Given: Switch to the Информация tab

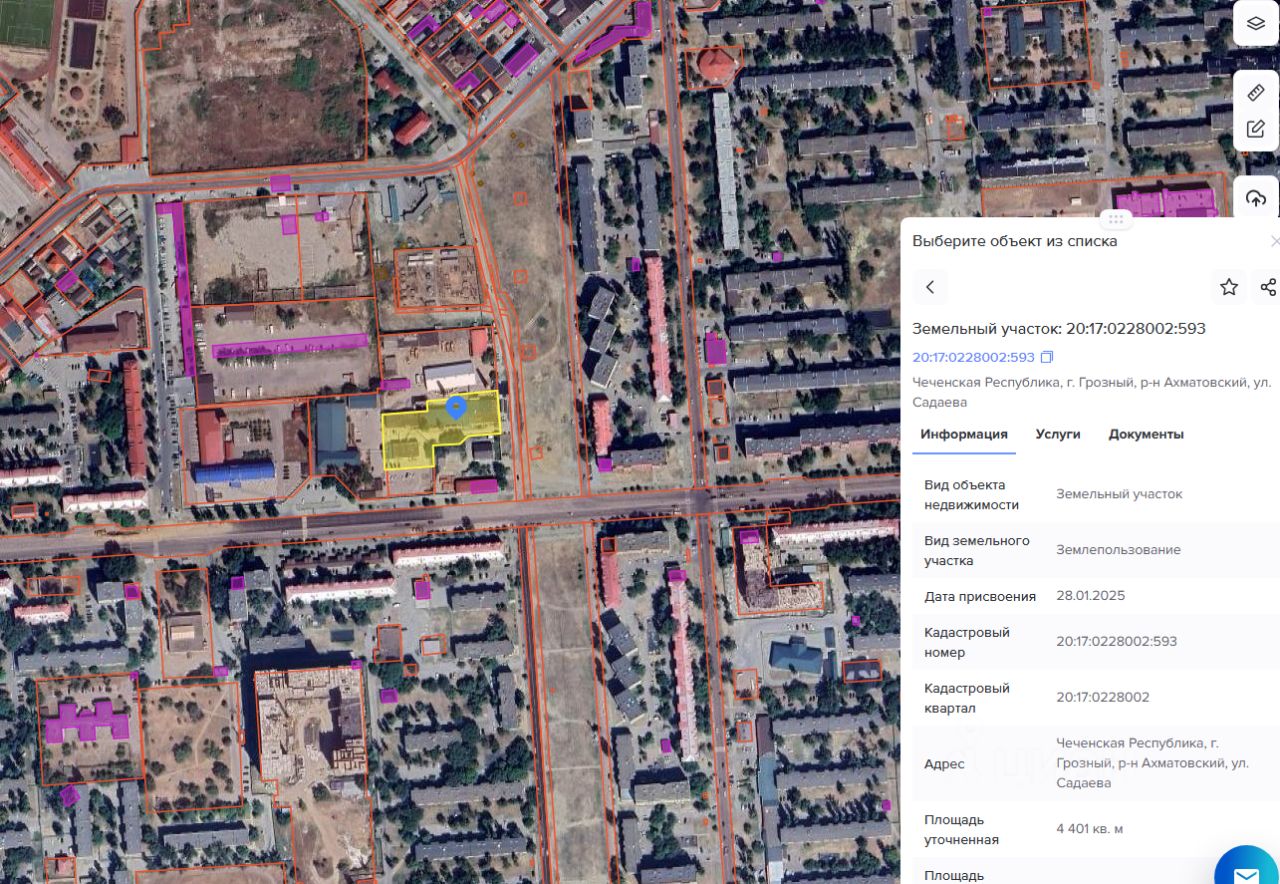Looking at the screenshot, I should [x=964, y=434].
